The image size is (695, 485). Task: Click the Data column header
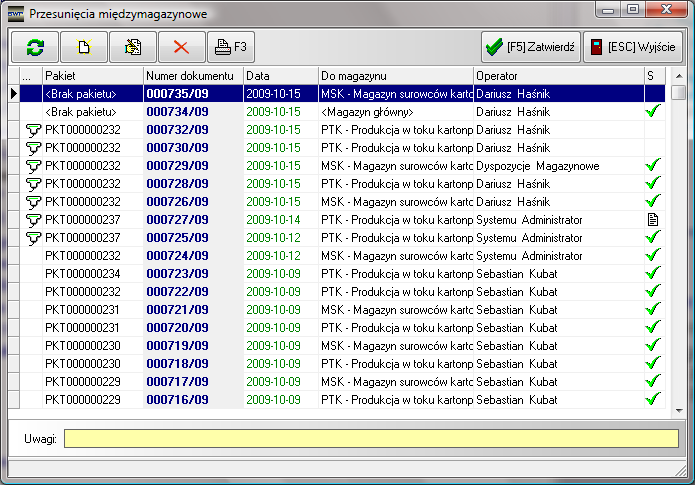pos(280,76)
